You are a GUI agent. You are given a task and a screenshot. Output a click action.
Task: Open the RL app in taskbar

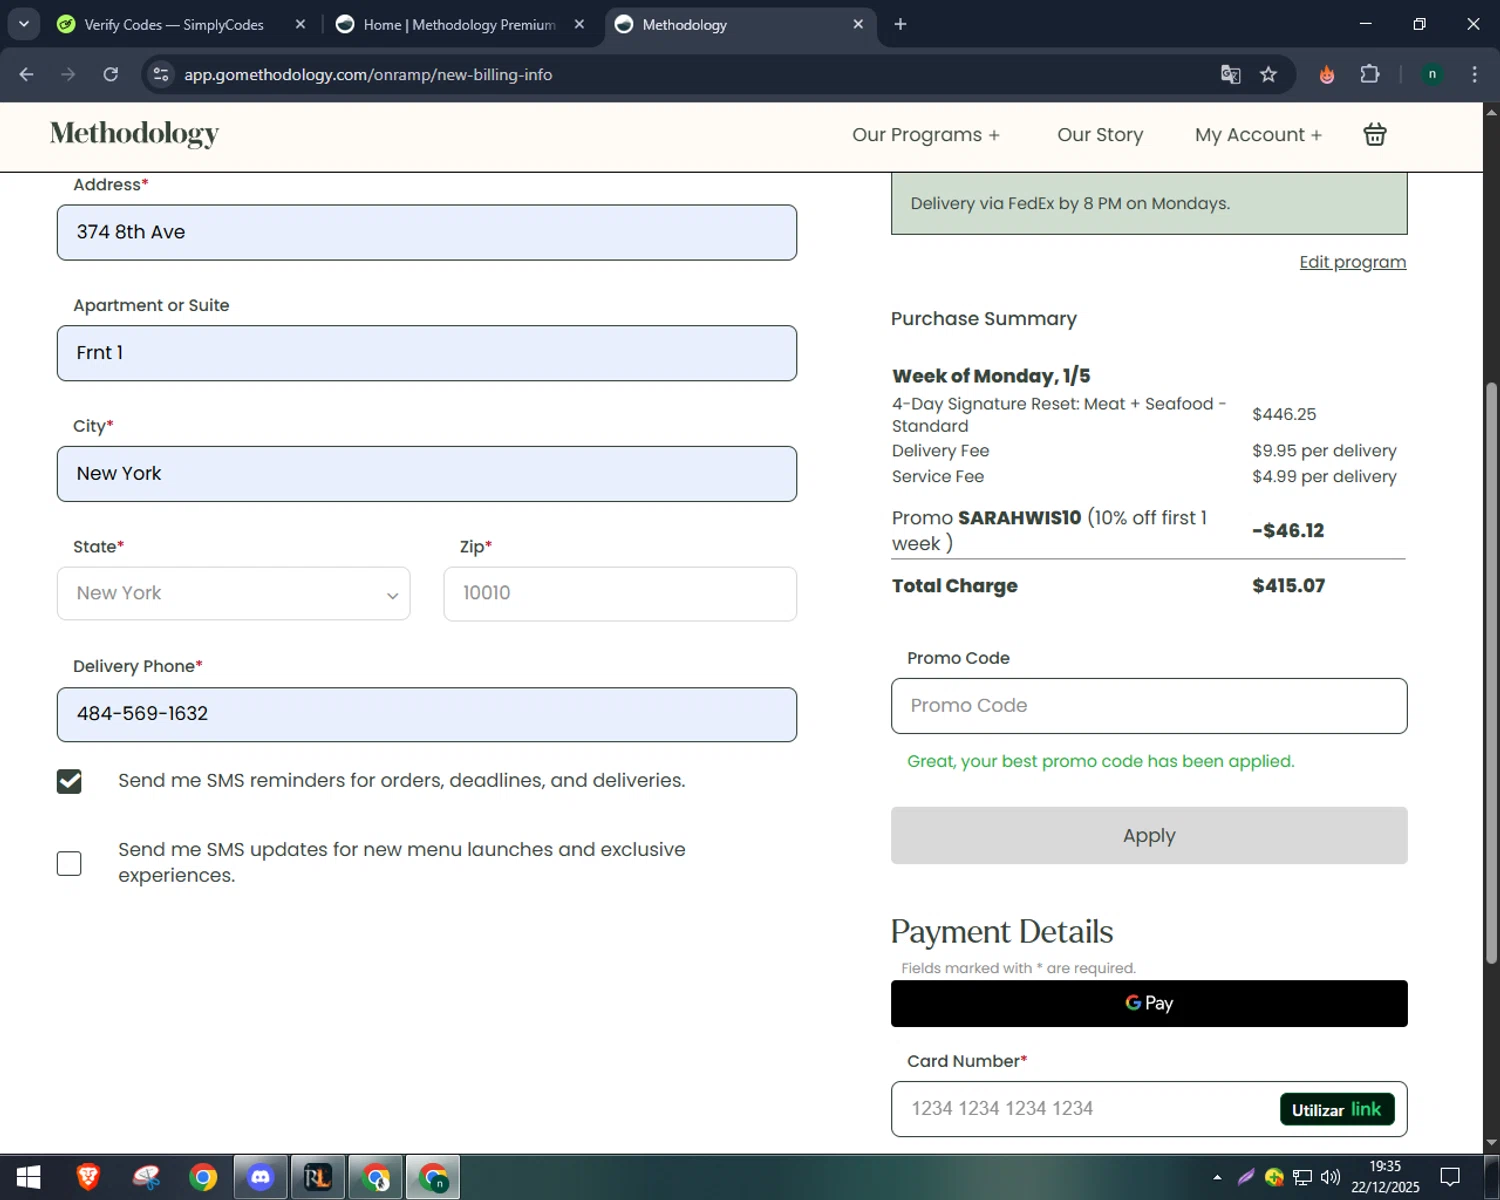click(318, 1177)
